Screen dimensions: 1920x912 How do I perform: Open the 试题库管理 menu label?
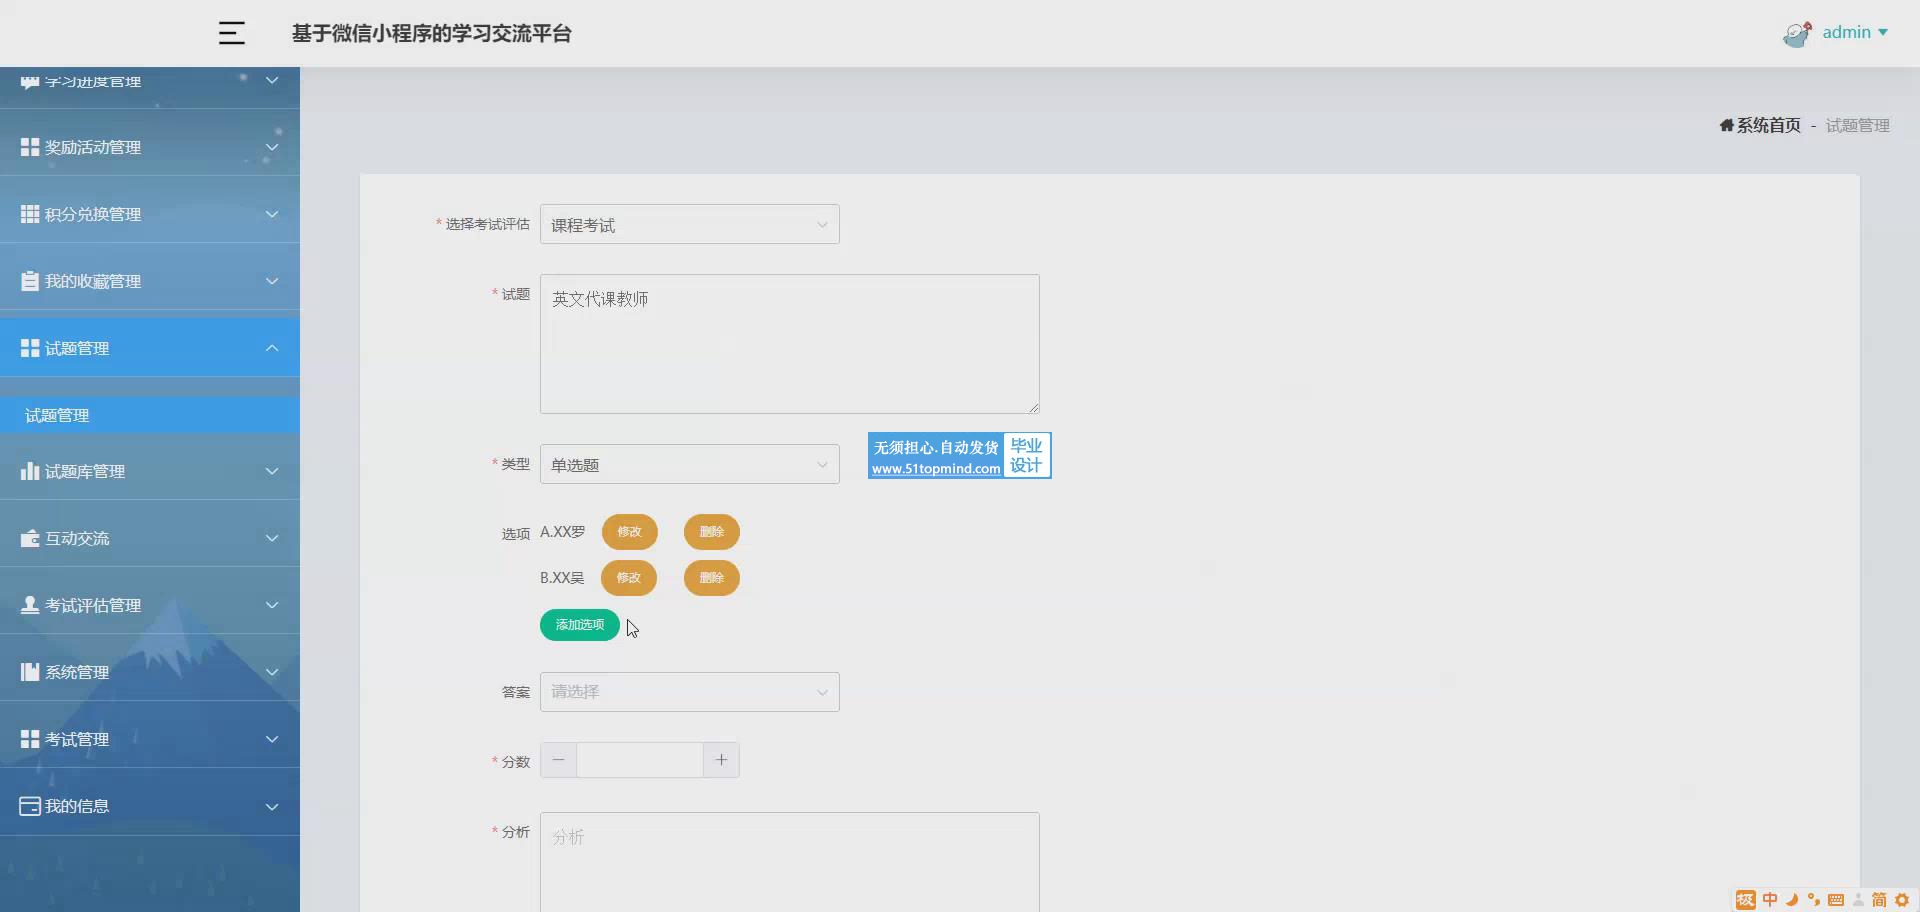tap(85, 471)
